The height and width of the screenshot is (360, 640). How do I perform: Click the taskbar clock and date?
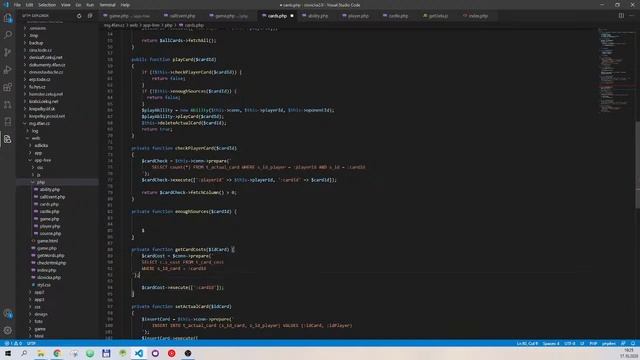629,353
